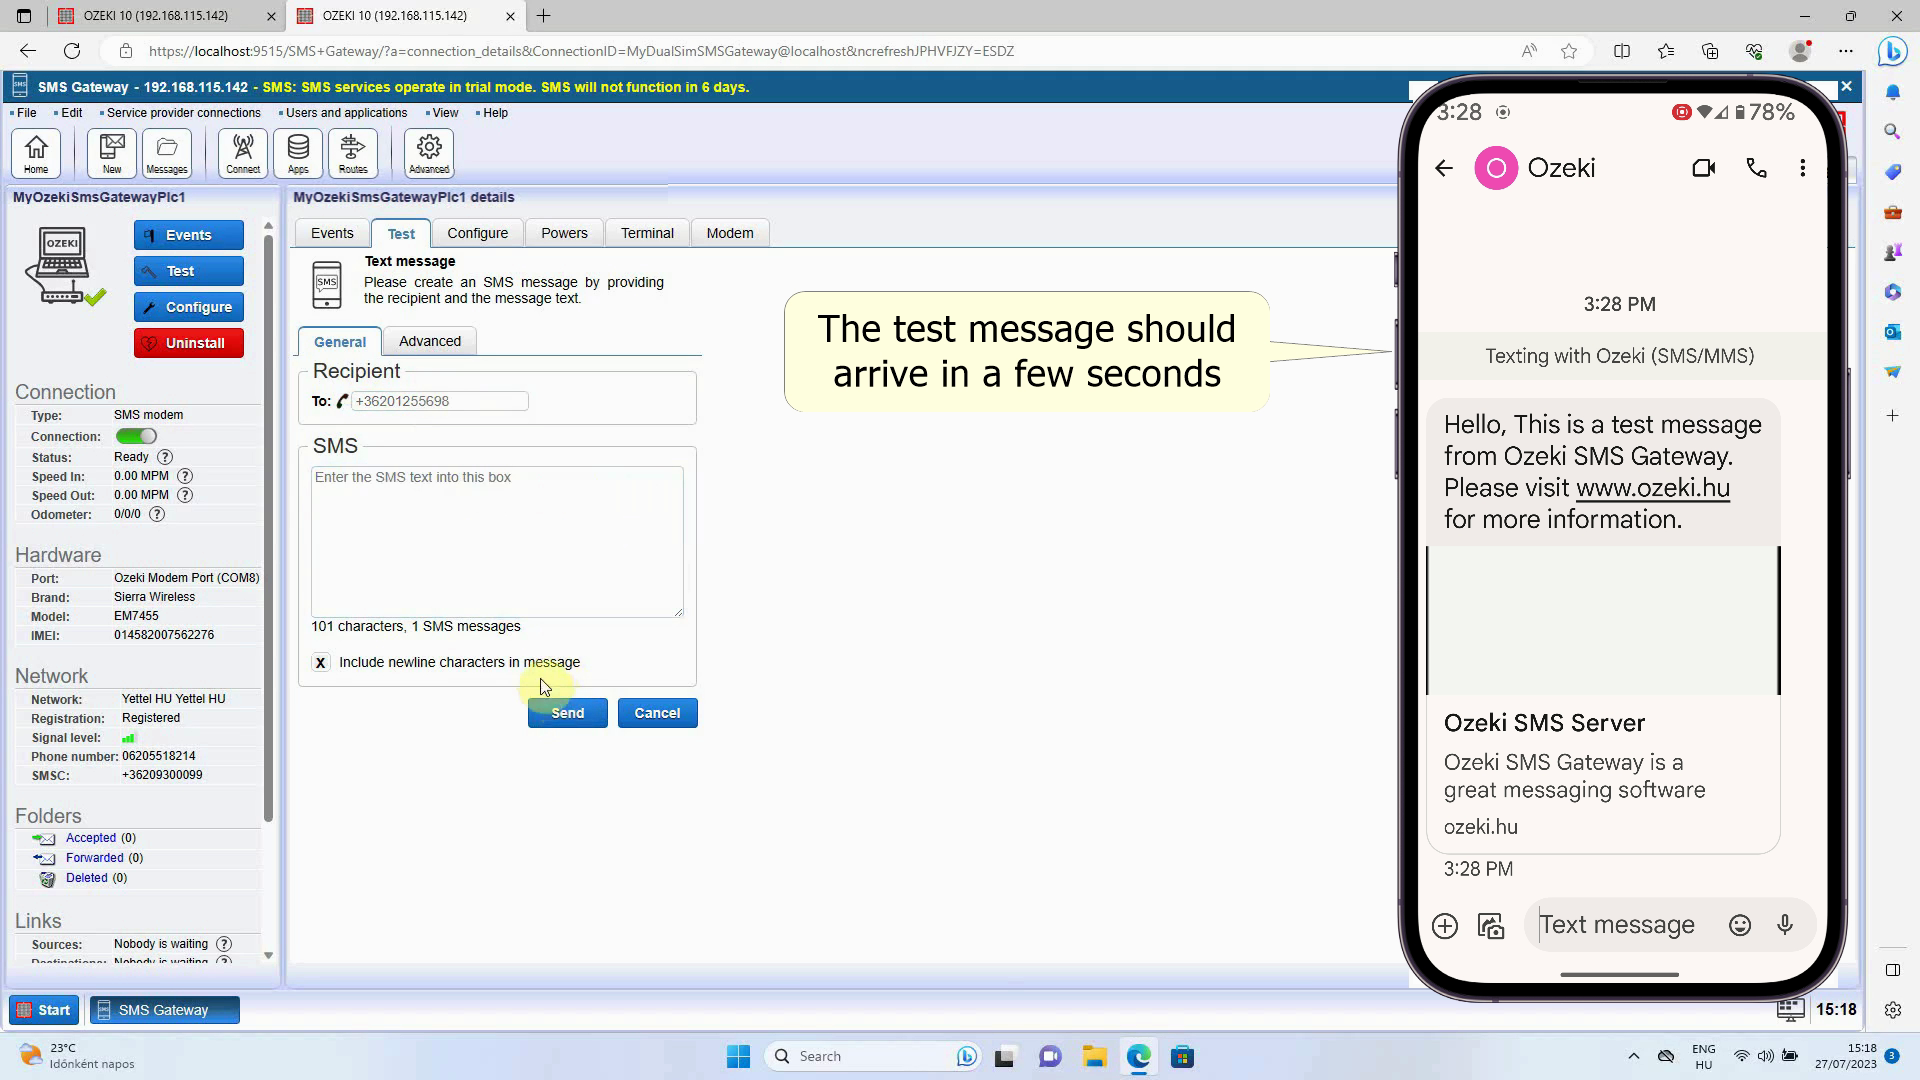Viewport: 1920px width, 1080px height.
Task: Open the Accepted folder link
Action: [x=91, y=838]
